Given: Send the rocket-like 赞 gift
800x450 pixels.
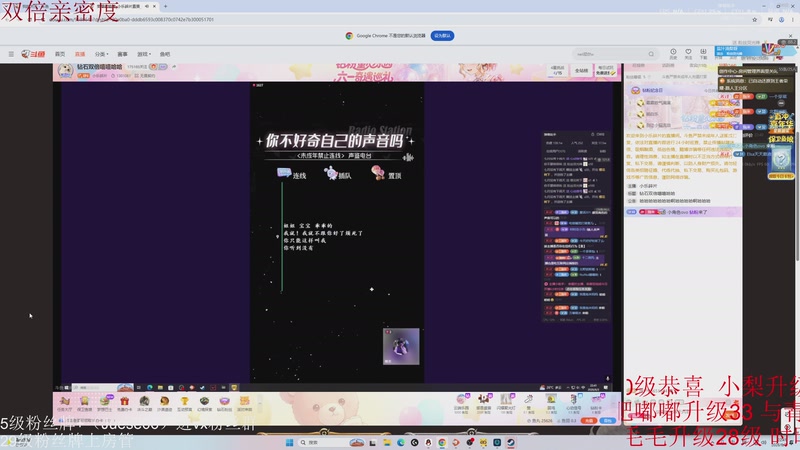Looking at the screenshot, I should (x=529, y=402).
